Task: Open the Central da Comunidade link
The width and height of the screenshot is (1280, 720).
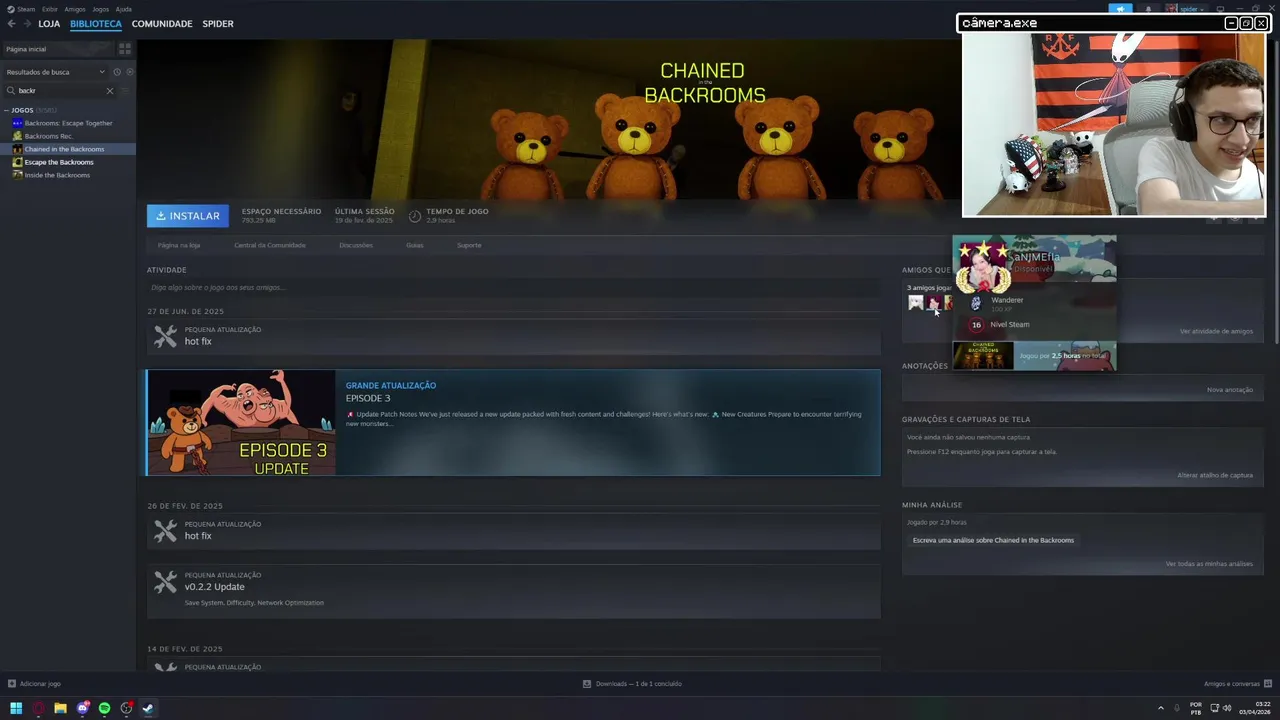Action: coord(270,245)
